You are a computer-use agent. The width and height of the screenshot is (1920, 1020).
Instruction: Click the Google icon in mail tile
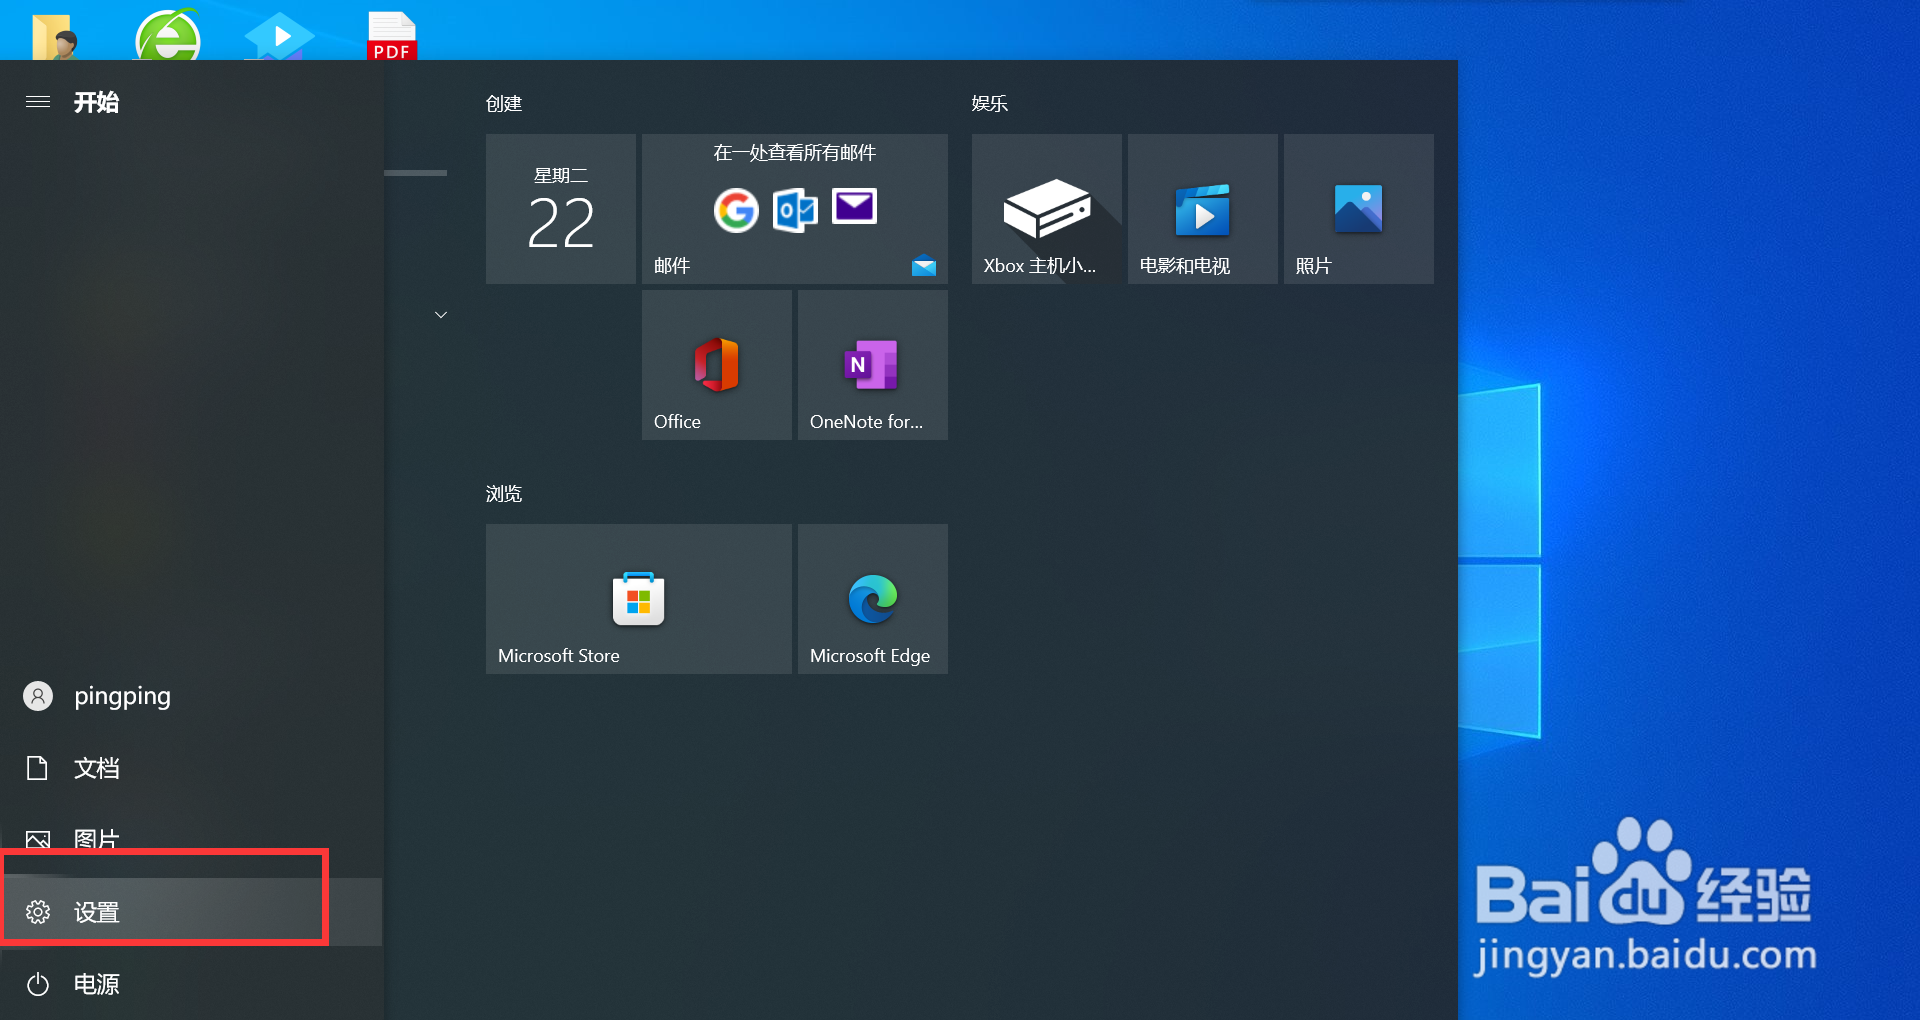(736, 210)
